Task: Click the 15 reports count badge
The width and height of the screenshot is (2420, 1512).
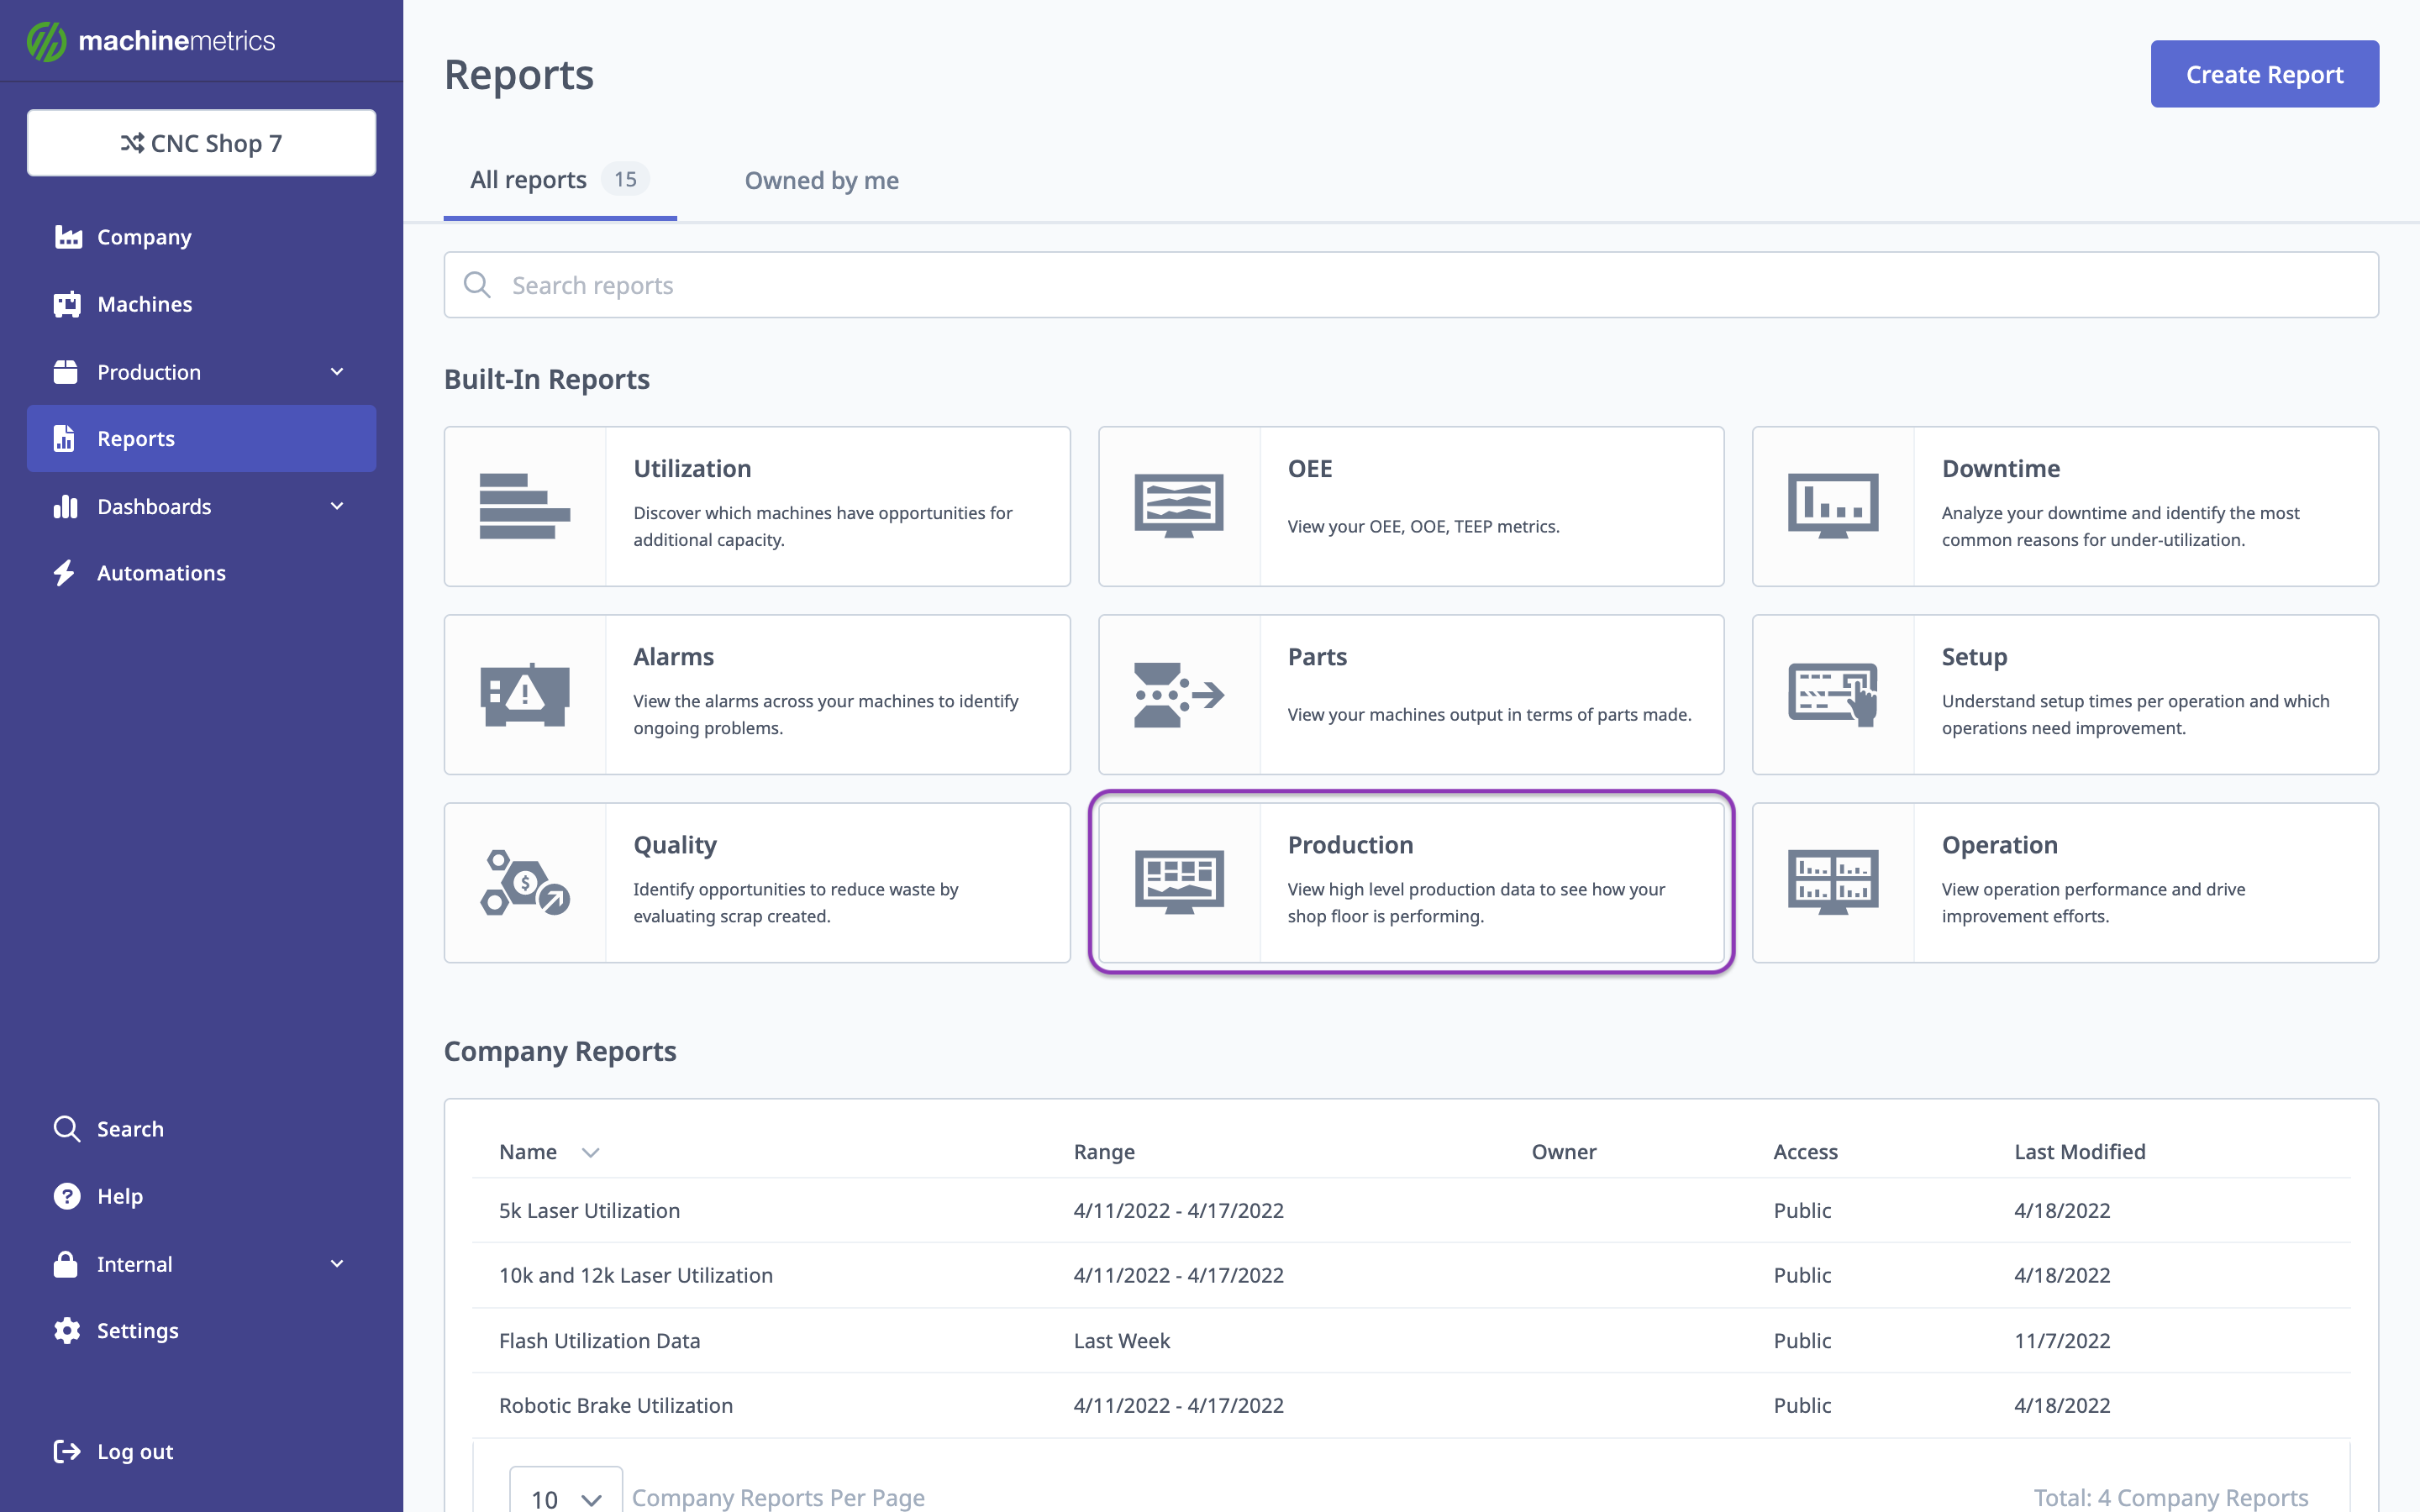Action: 625,179
